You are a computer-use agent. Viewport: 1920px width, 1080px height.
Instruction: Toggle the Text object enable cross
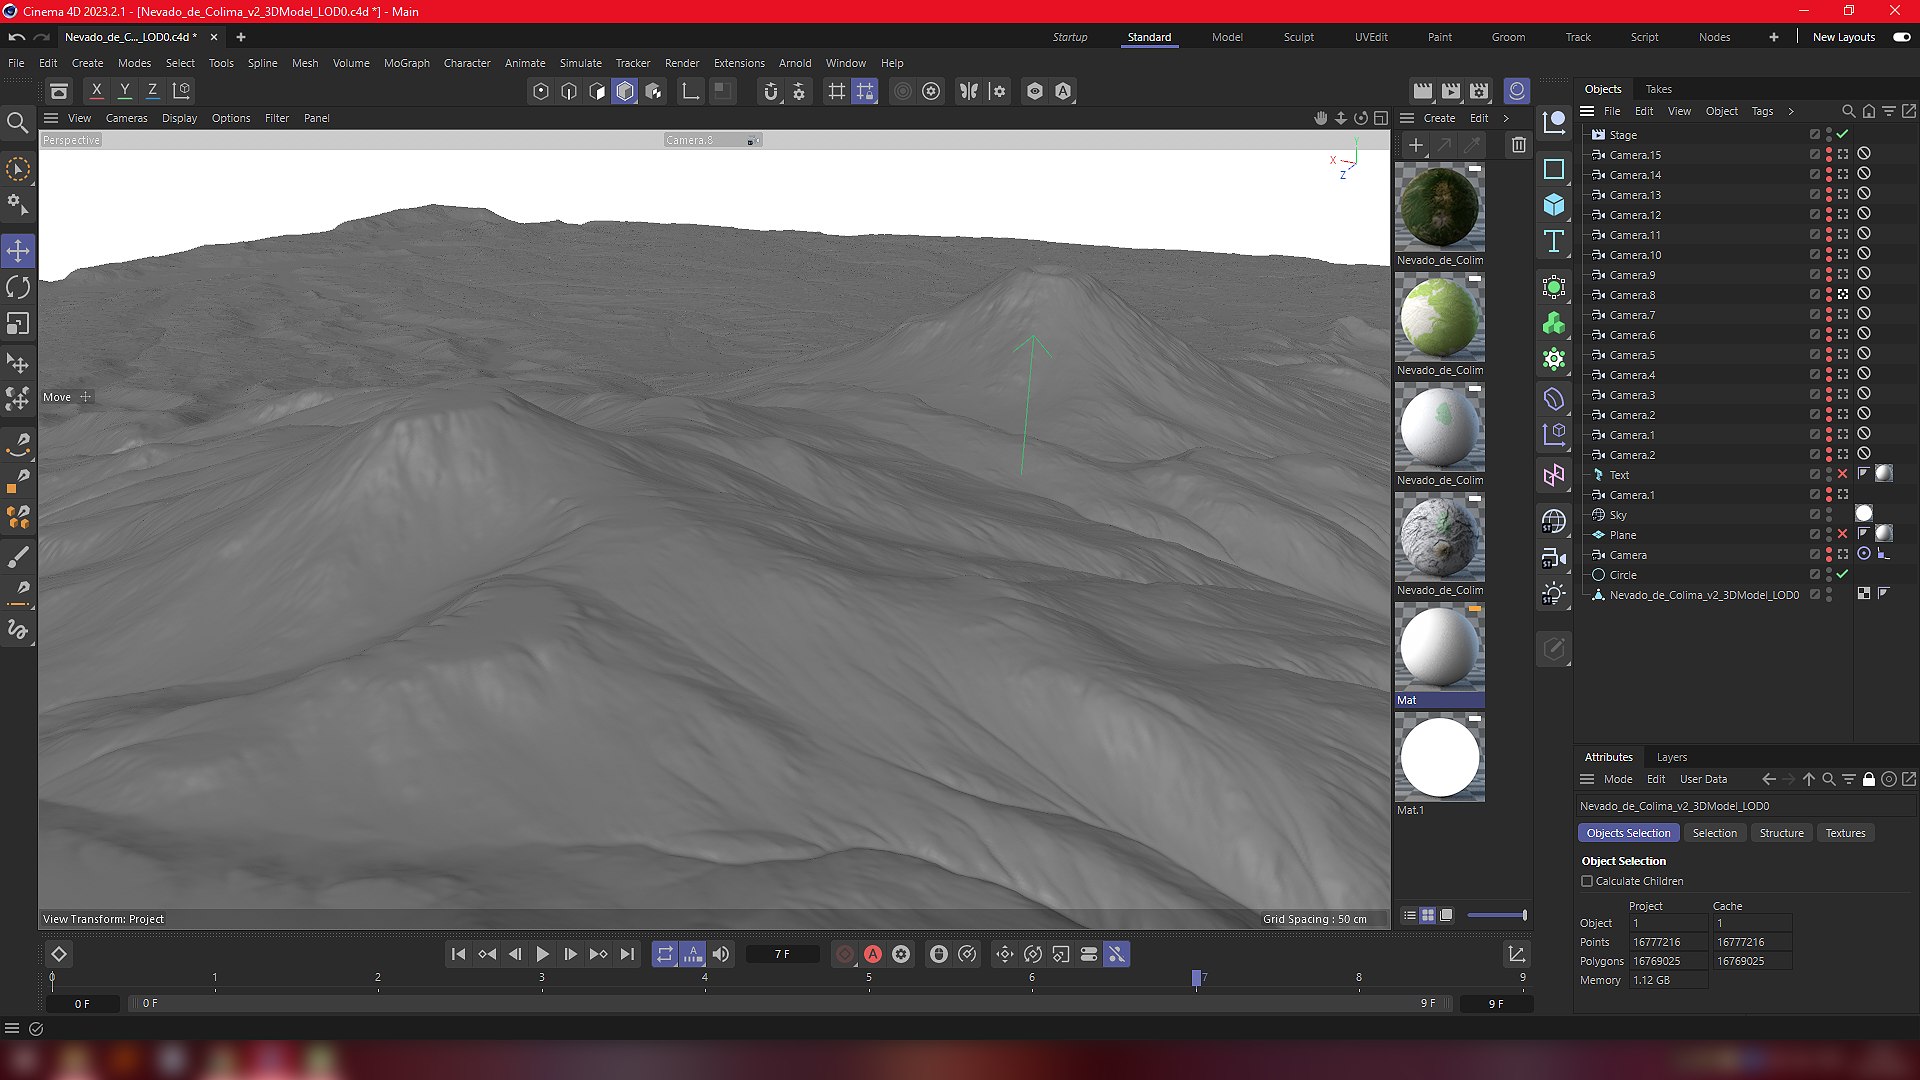(1843, 475)
